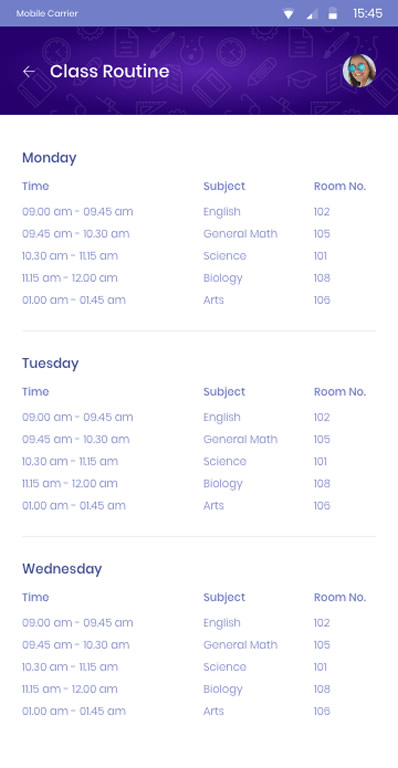Open Monday's General Math subject
Viewport: 398px width, 768px height.
[240, 234]
